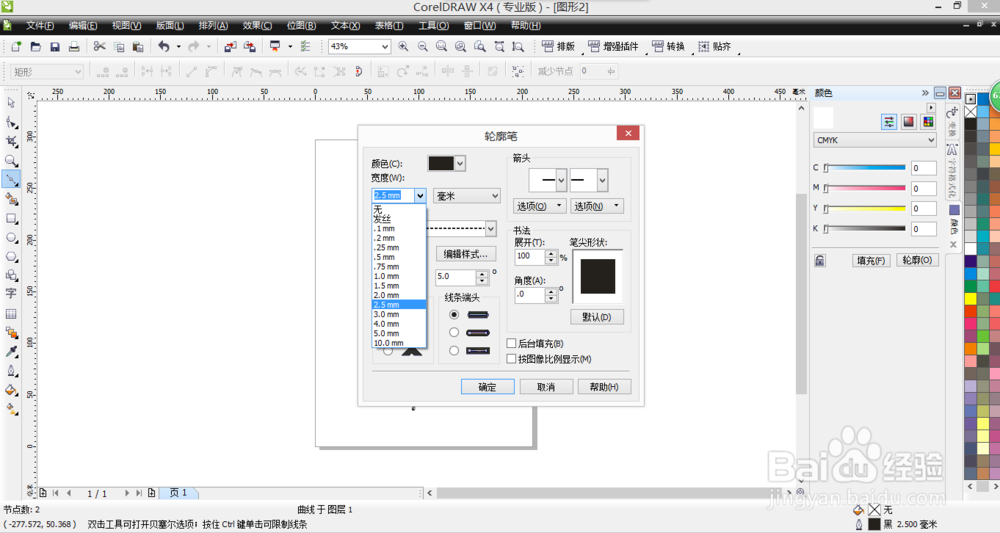Click the 帮助(H) button in the dialog
Screen dimensions: 1000x533
click(x=605, y=387)
